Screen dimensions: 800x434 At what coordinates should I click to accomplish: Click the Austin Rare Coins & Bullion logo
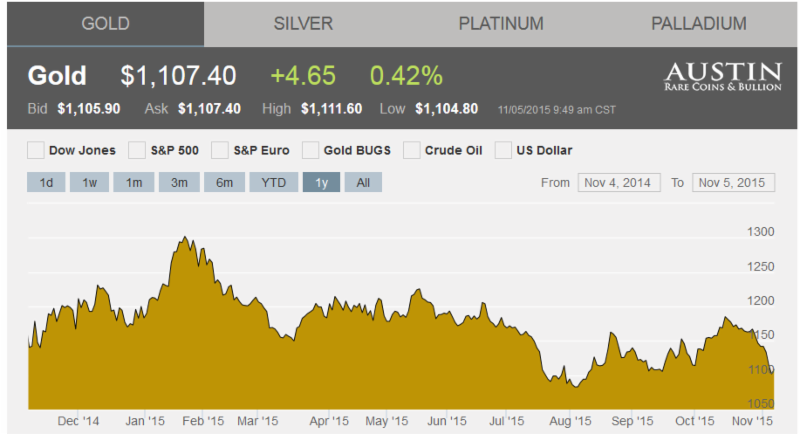click(x=722, y=76)
